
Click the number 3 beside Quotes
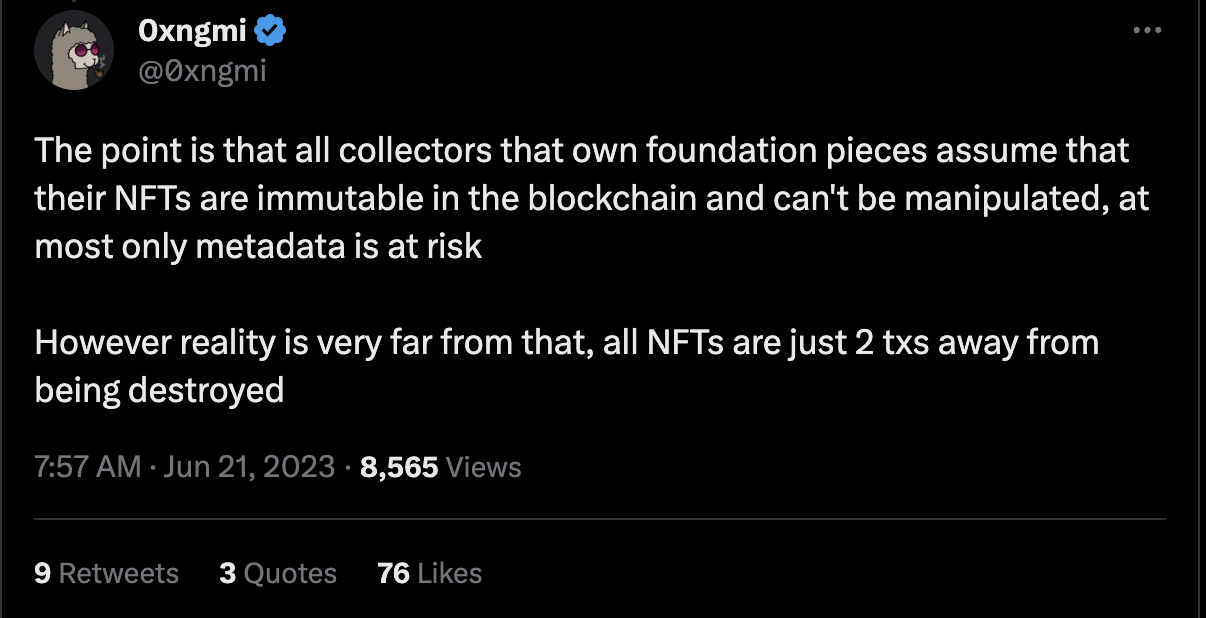(x=227, y=573)
